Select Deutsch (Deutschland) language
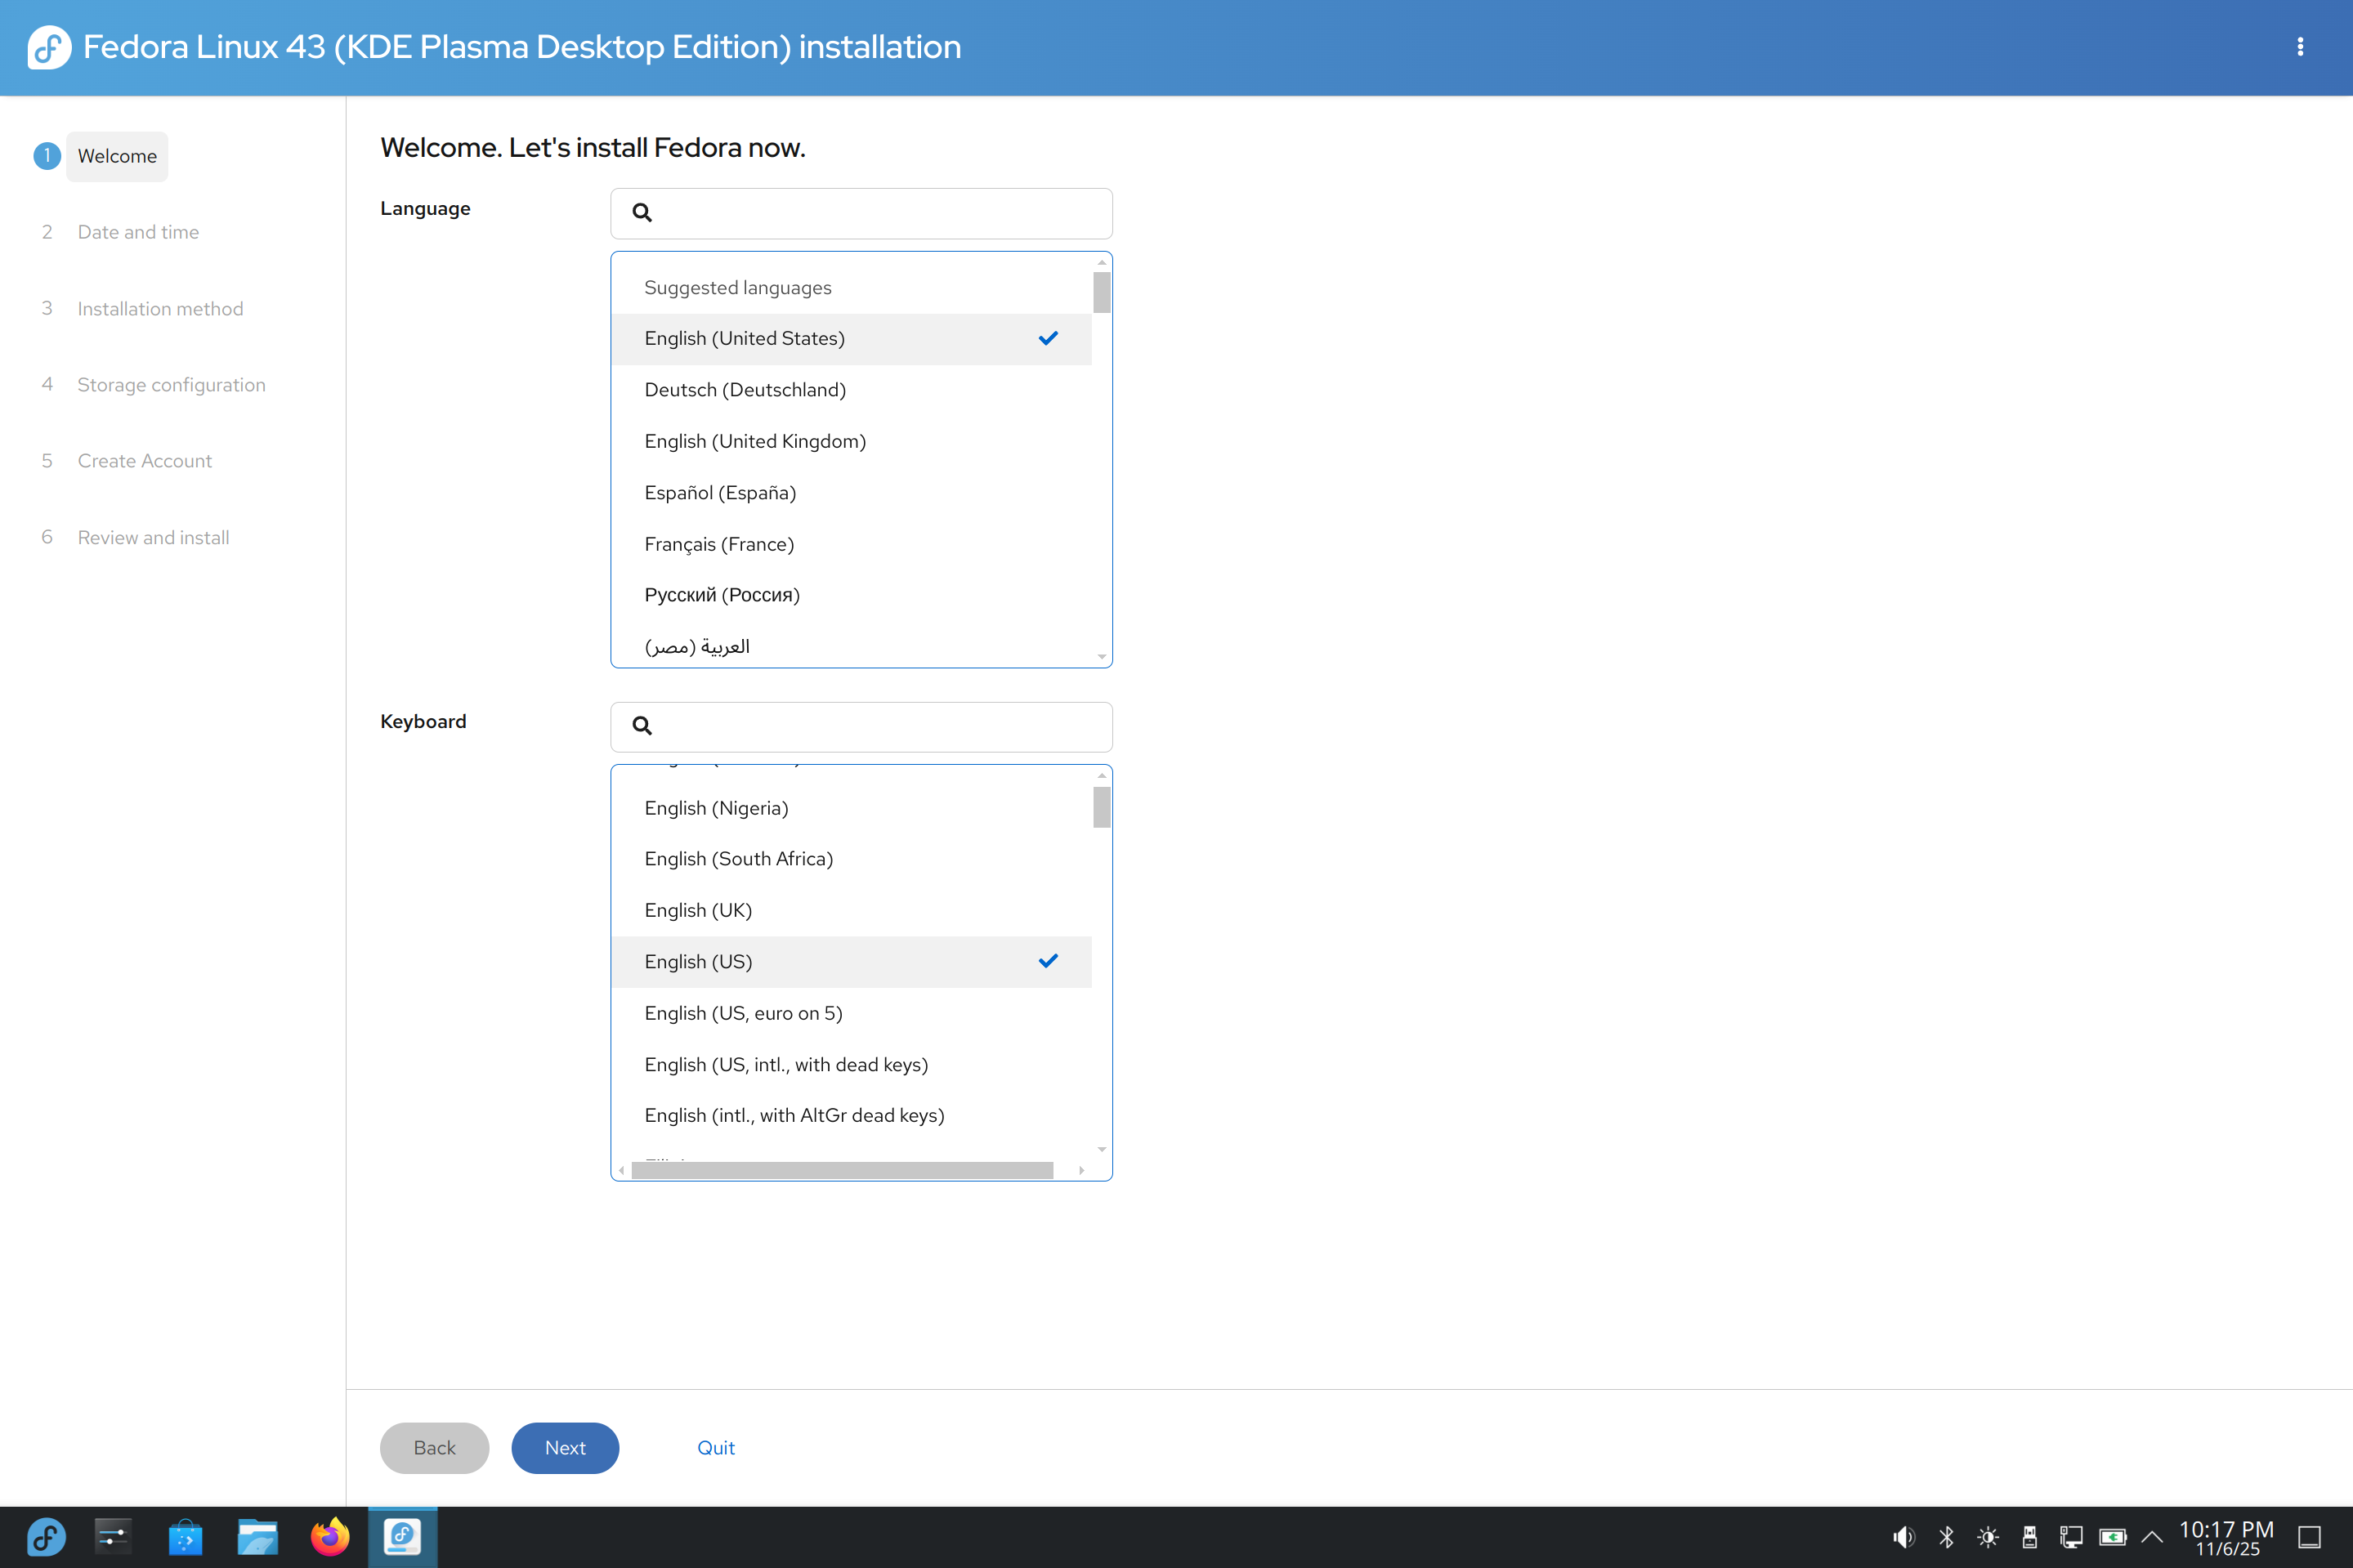The image size is (2353, 1568). click(745, 390)
